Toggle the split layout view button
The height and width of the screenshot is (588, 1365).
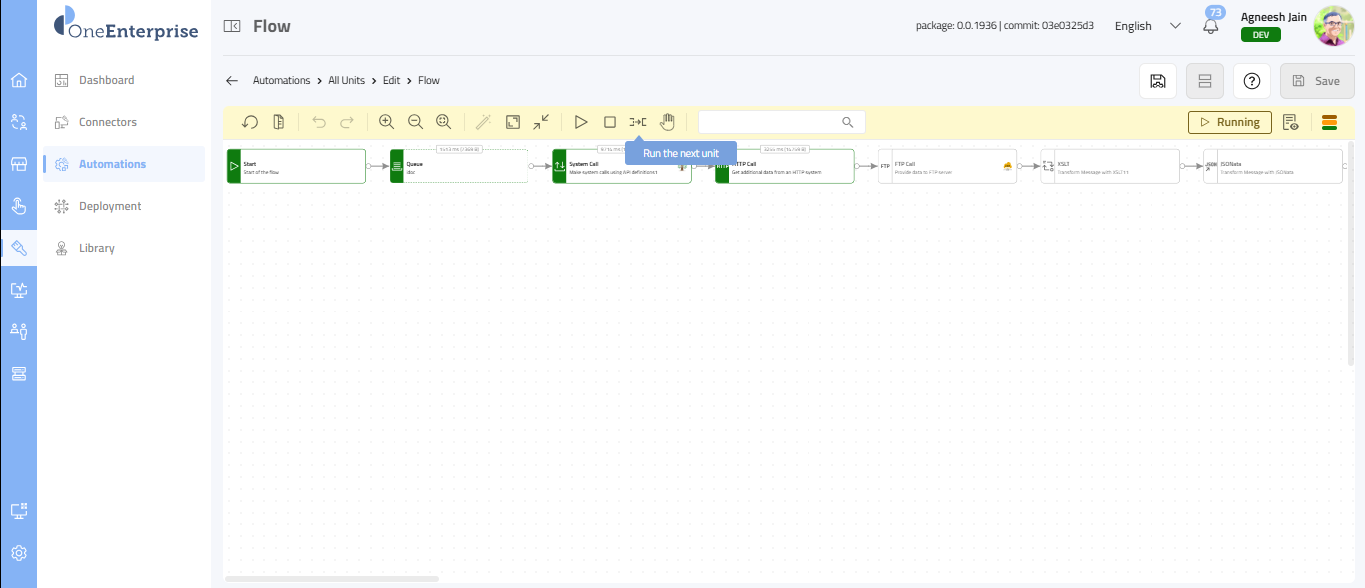[1204, 81]
